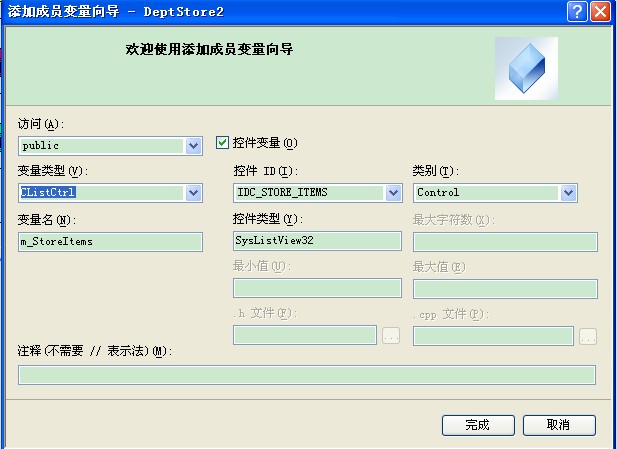Expand the 访问 access dropdown arrow

point(193,146)
